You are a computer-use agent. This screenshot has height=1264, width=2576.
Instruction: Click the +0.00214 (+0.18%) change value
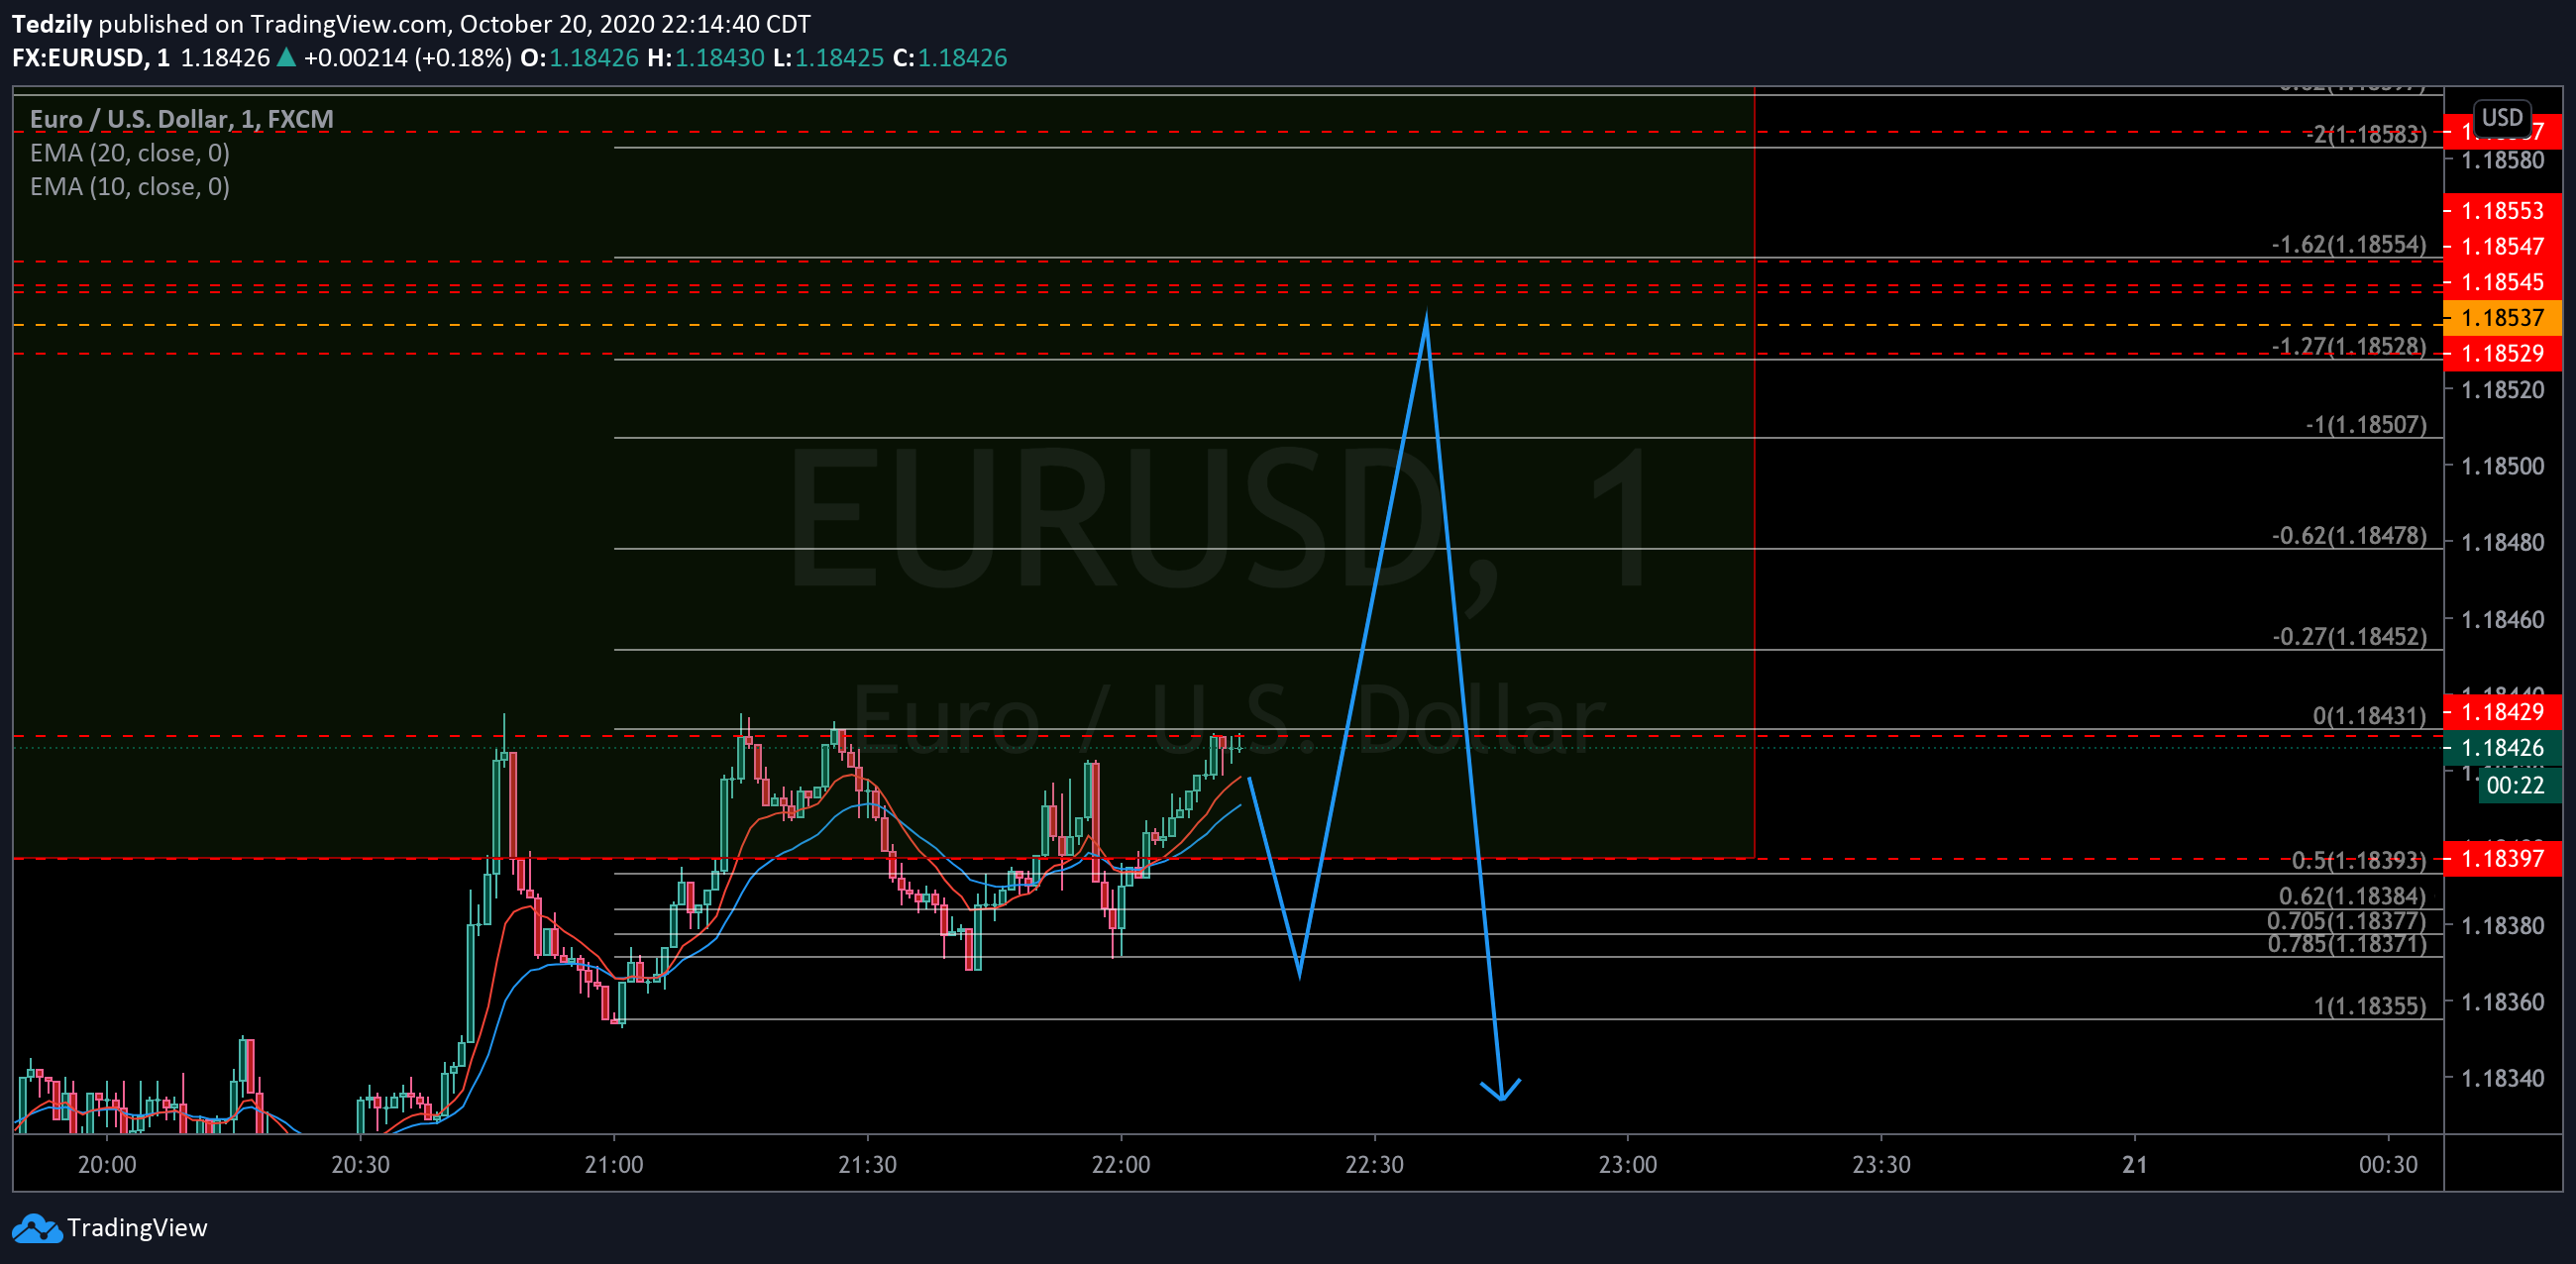(408, 58)
